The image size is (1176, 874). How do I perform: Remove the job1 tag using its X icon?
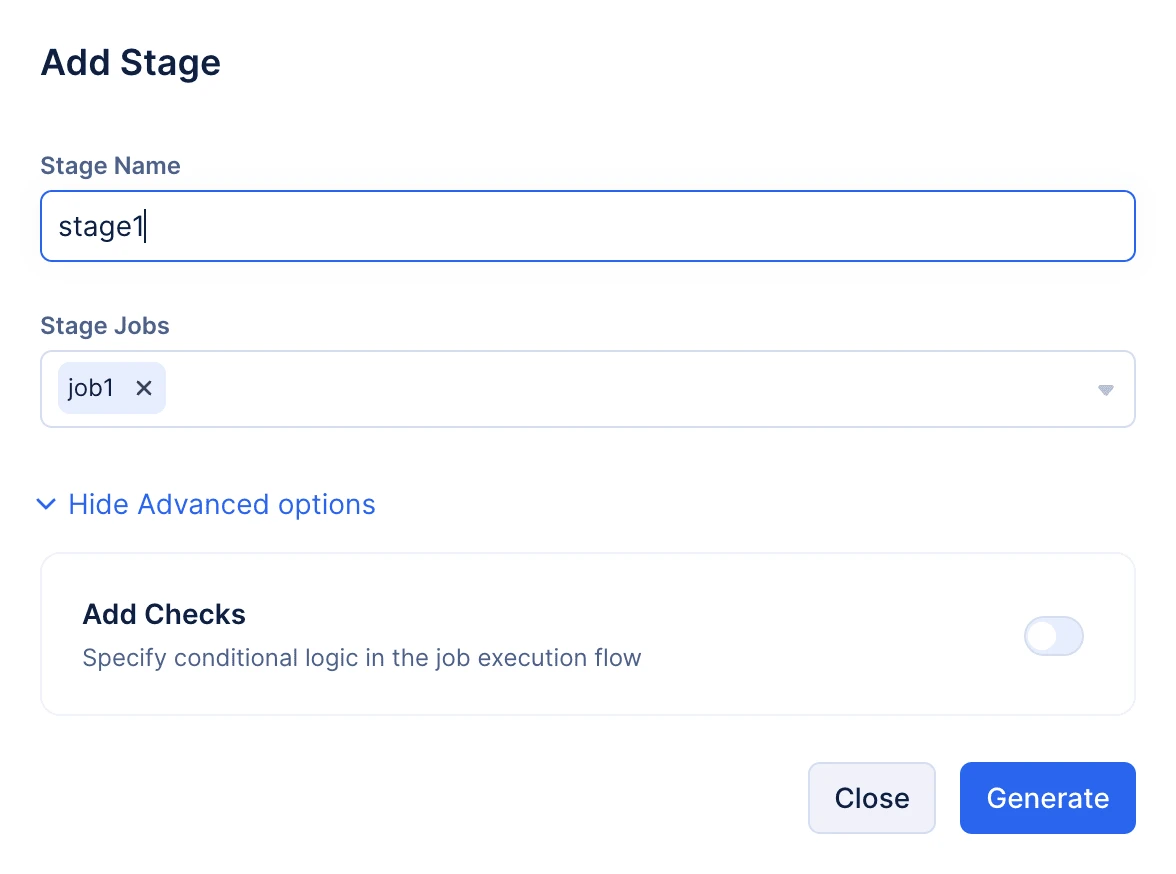point(144,388)
